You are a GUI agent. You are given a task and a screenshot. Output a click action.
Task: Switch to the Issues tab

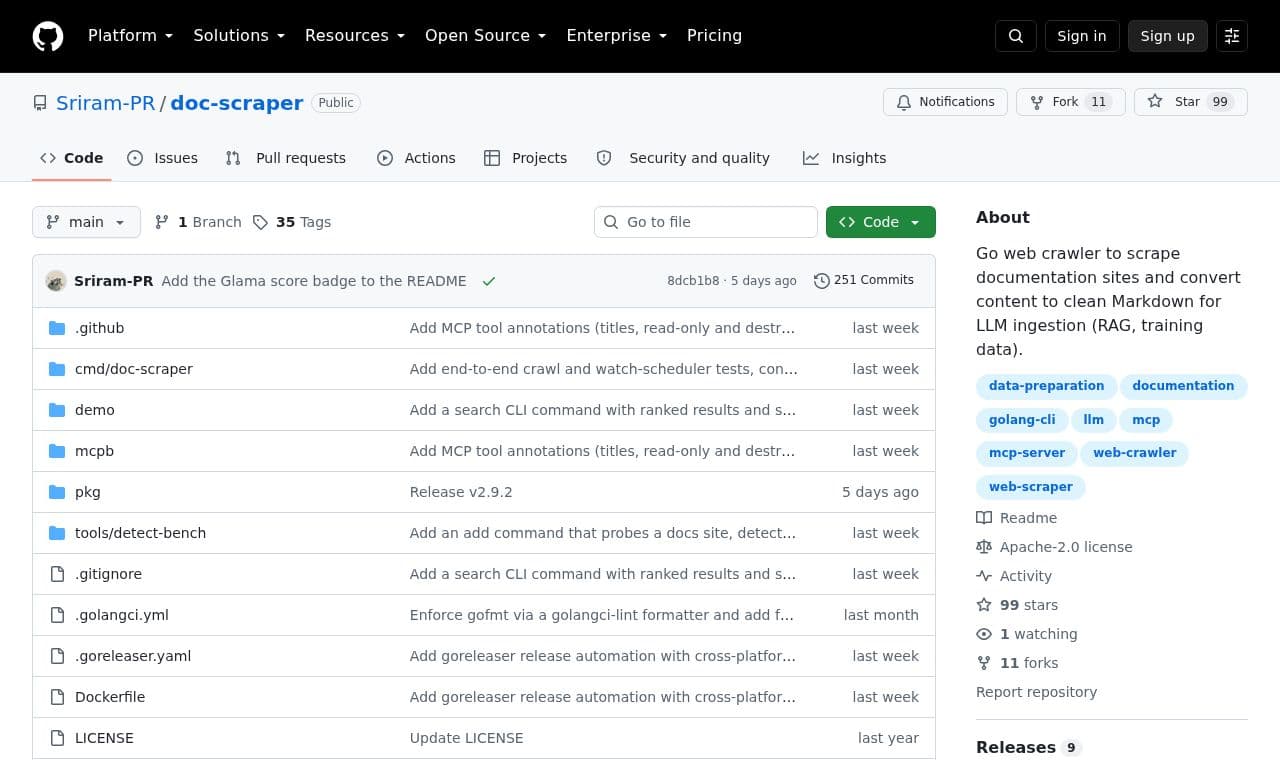tap(162, 158)
